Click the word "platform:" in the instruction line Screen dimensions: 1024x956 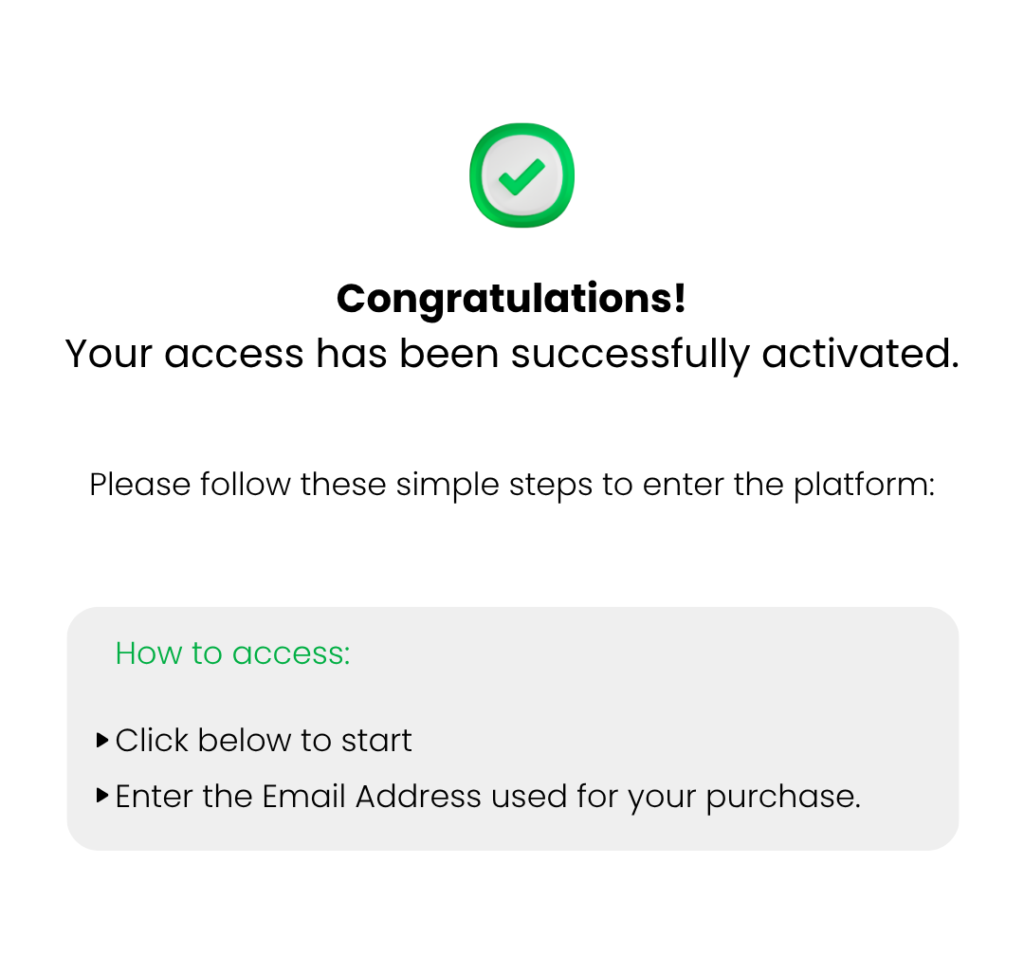tap(864, 485)
